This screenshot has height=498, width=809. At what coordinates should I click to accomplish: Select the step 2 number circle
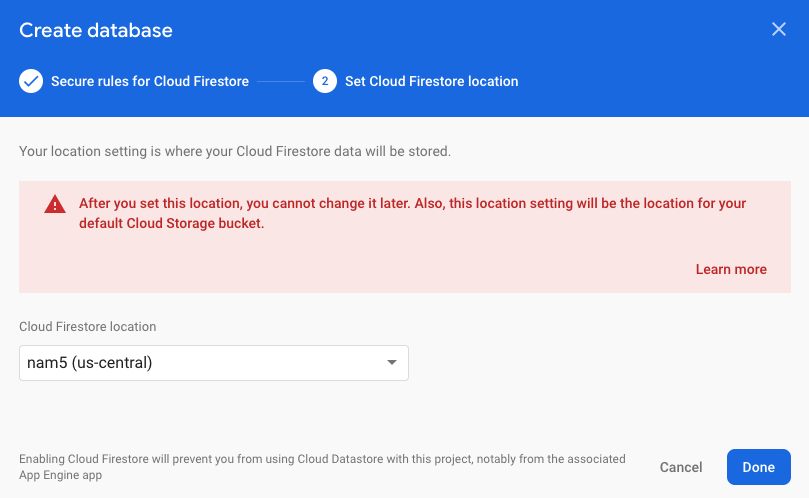[325, 81]
